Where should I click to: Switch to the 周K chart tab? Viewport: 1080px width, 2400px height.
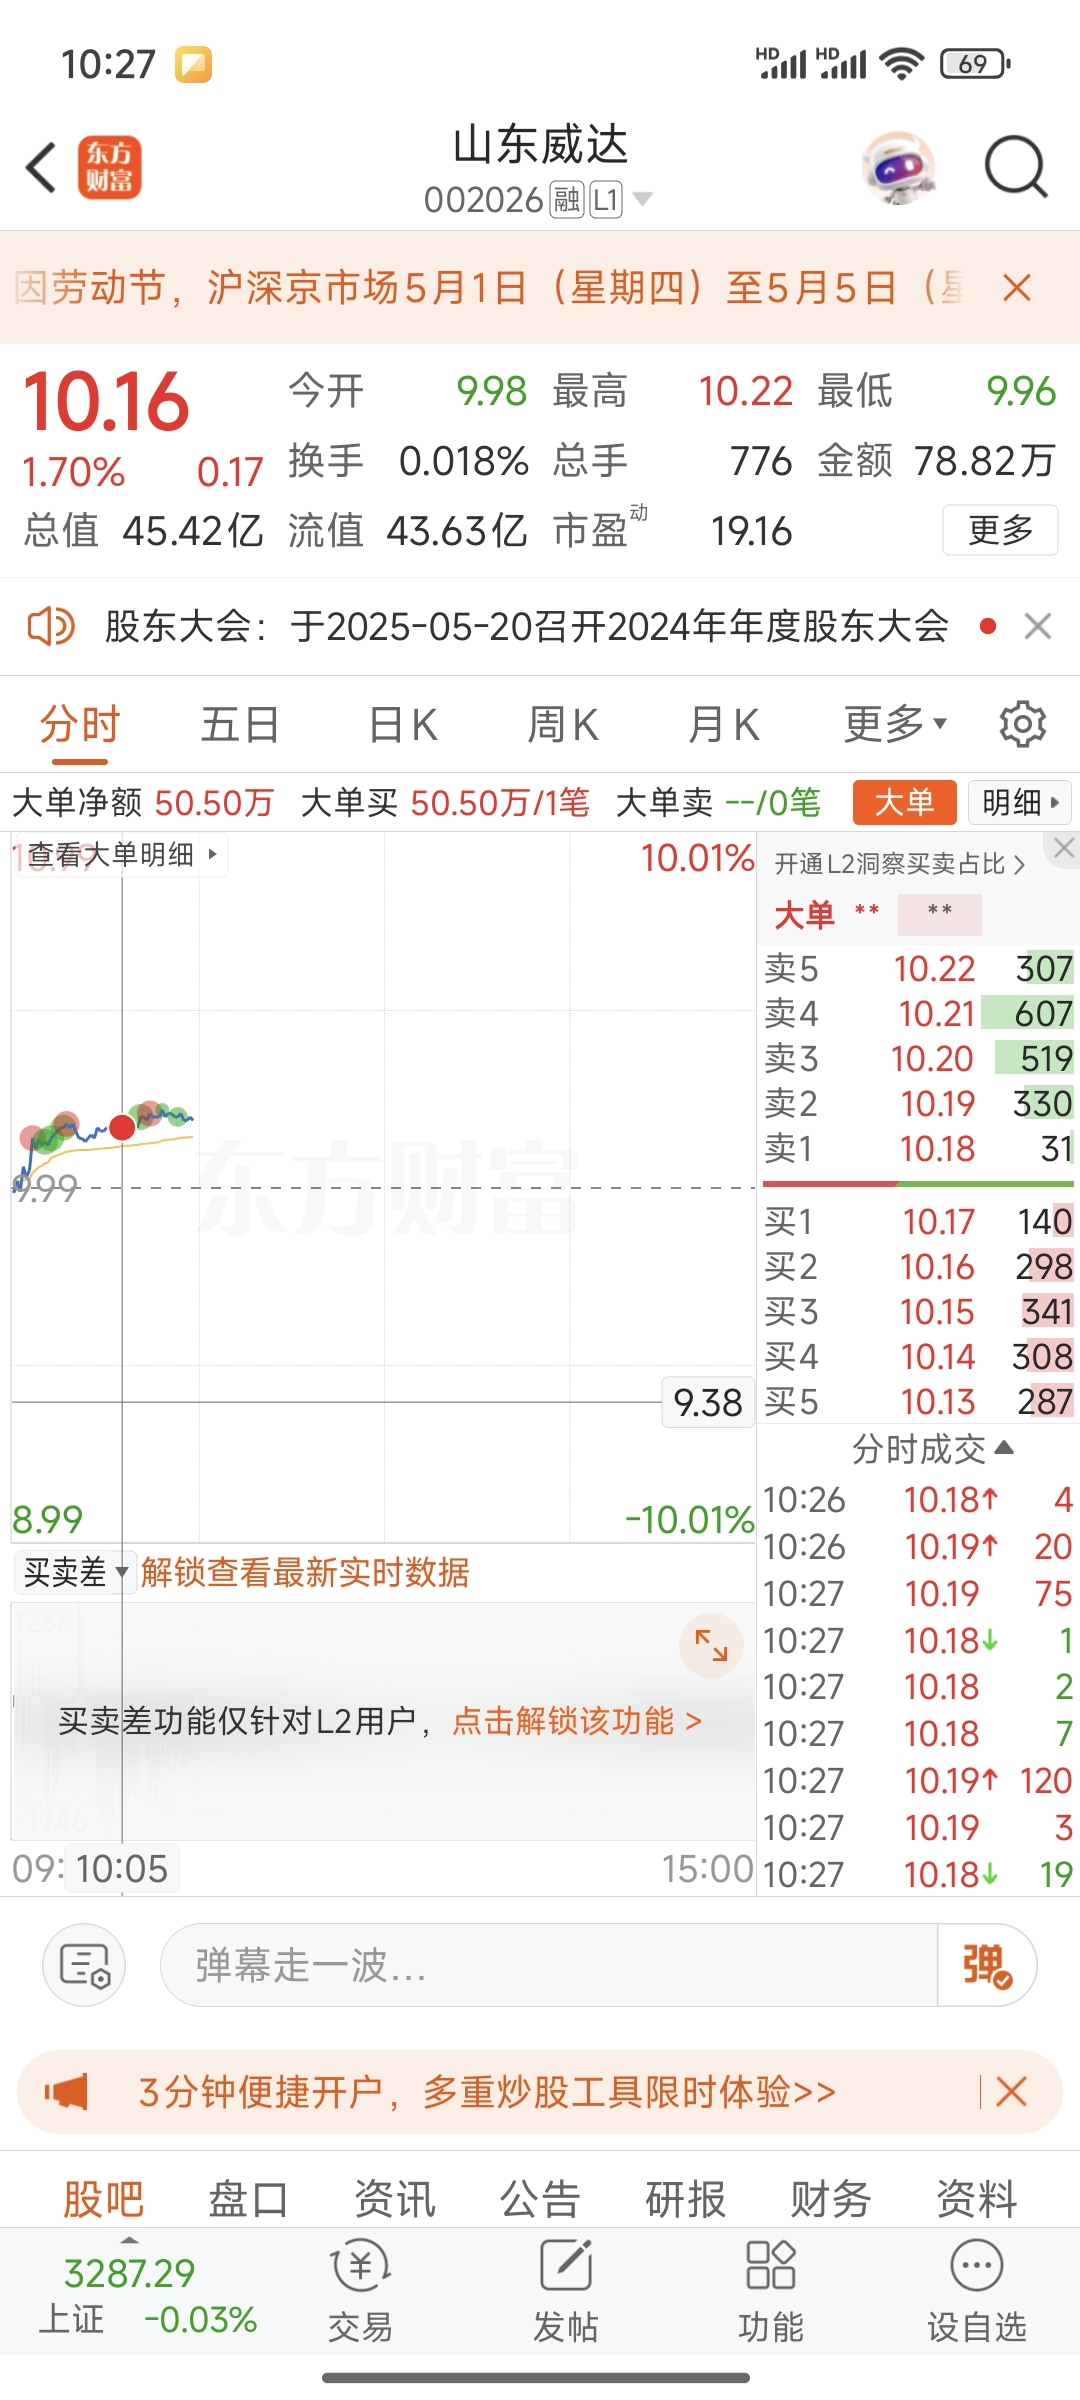pos(563,724)
